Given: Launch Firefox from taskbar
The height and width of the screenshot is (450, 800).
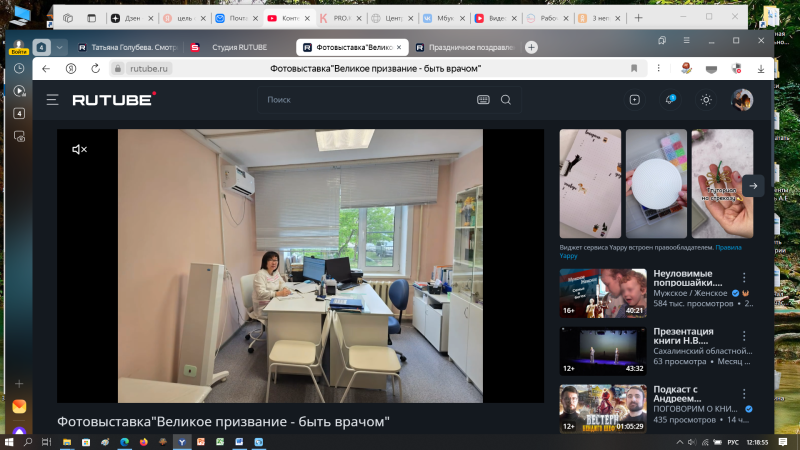Looking at the screenshot, I should point(143,442).
